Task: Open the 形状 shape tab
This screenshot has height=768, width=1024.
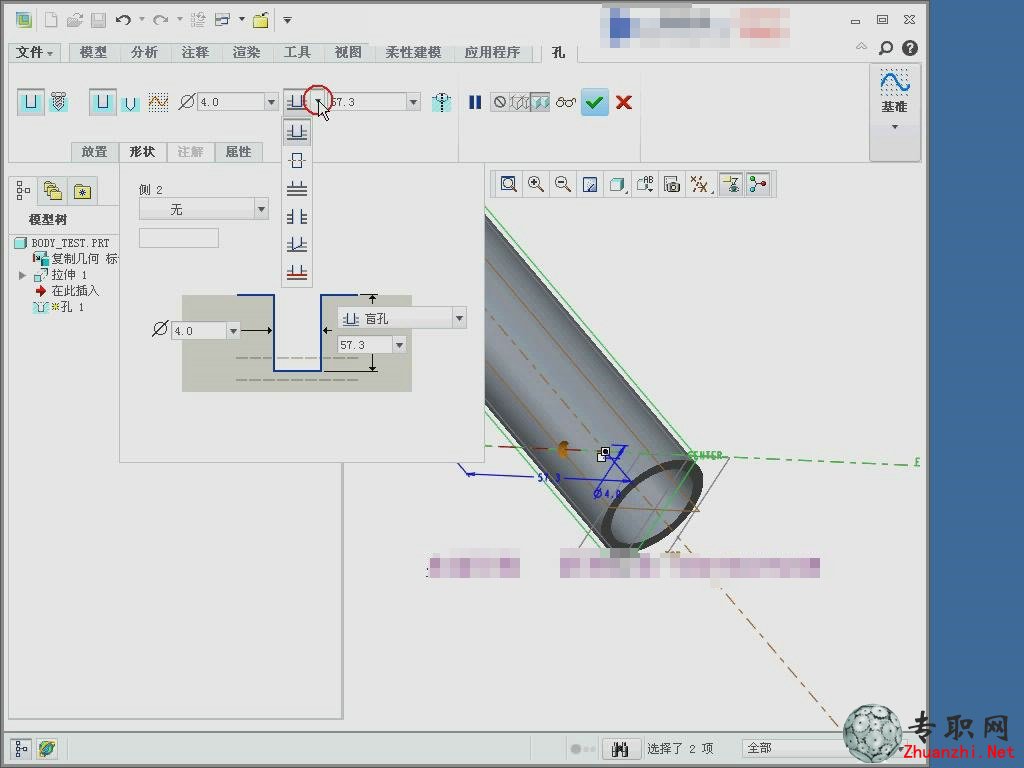Action: [142, 152]
